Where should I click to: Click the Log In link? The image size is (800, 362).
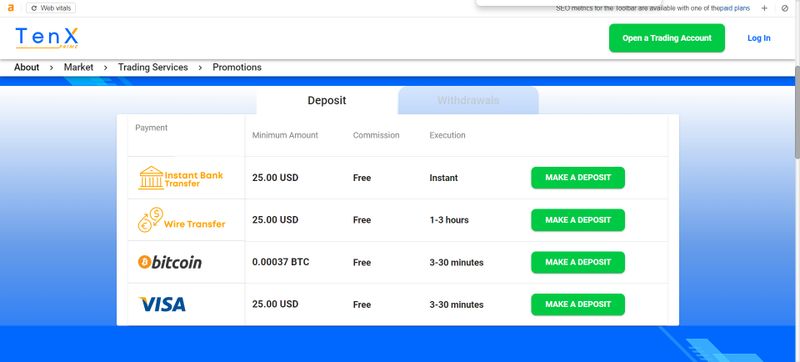tap(759, 38)
